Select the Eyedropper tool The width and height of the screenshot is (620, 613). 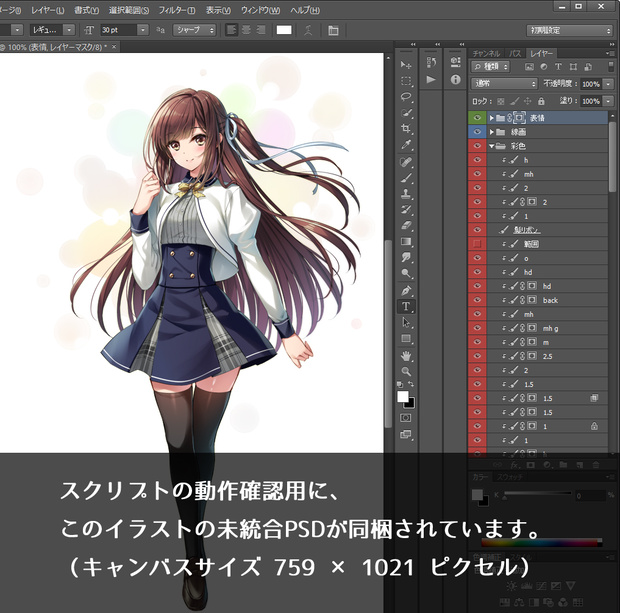(406, 145)
